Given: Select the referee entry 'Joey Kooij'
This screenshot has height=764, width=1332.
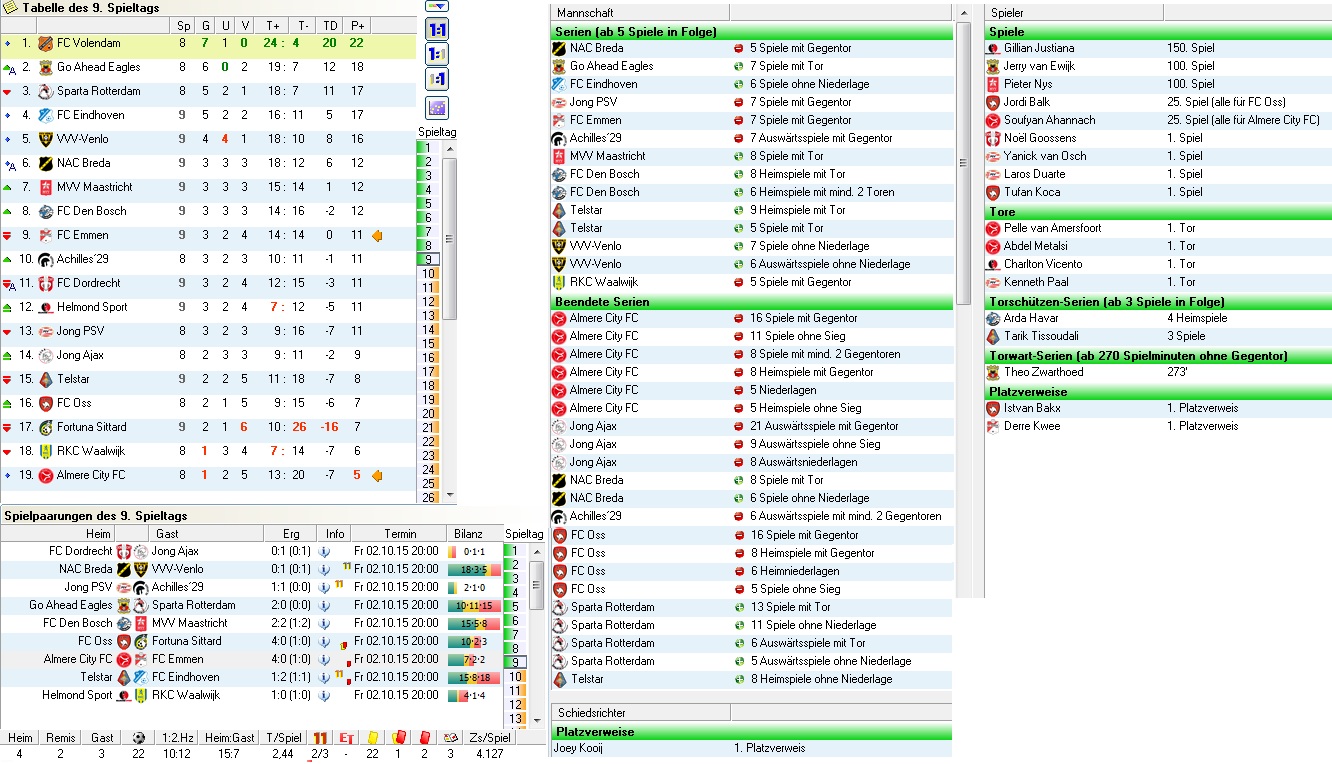Looking at the screenshot, I should click(751, 748).
